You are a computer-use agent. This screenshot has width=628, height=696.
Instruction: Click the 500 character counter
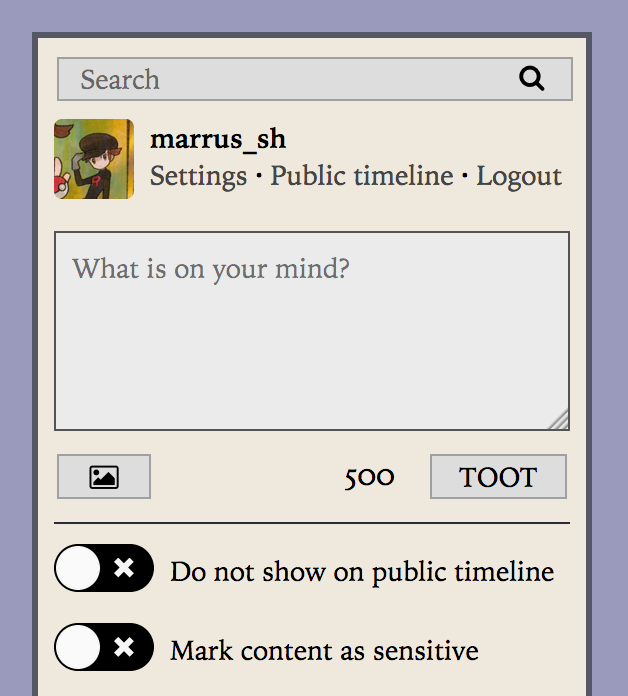pos(369,477)
